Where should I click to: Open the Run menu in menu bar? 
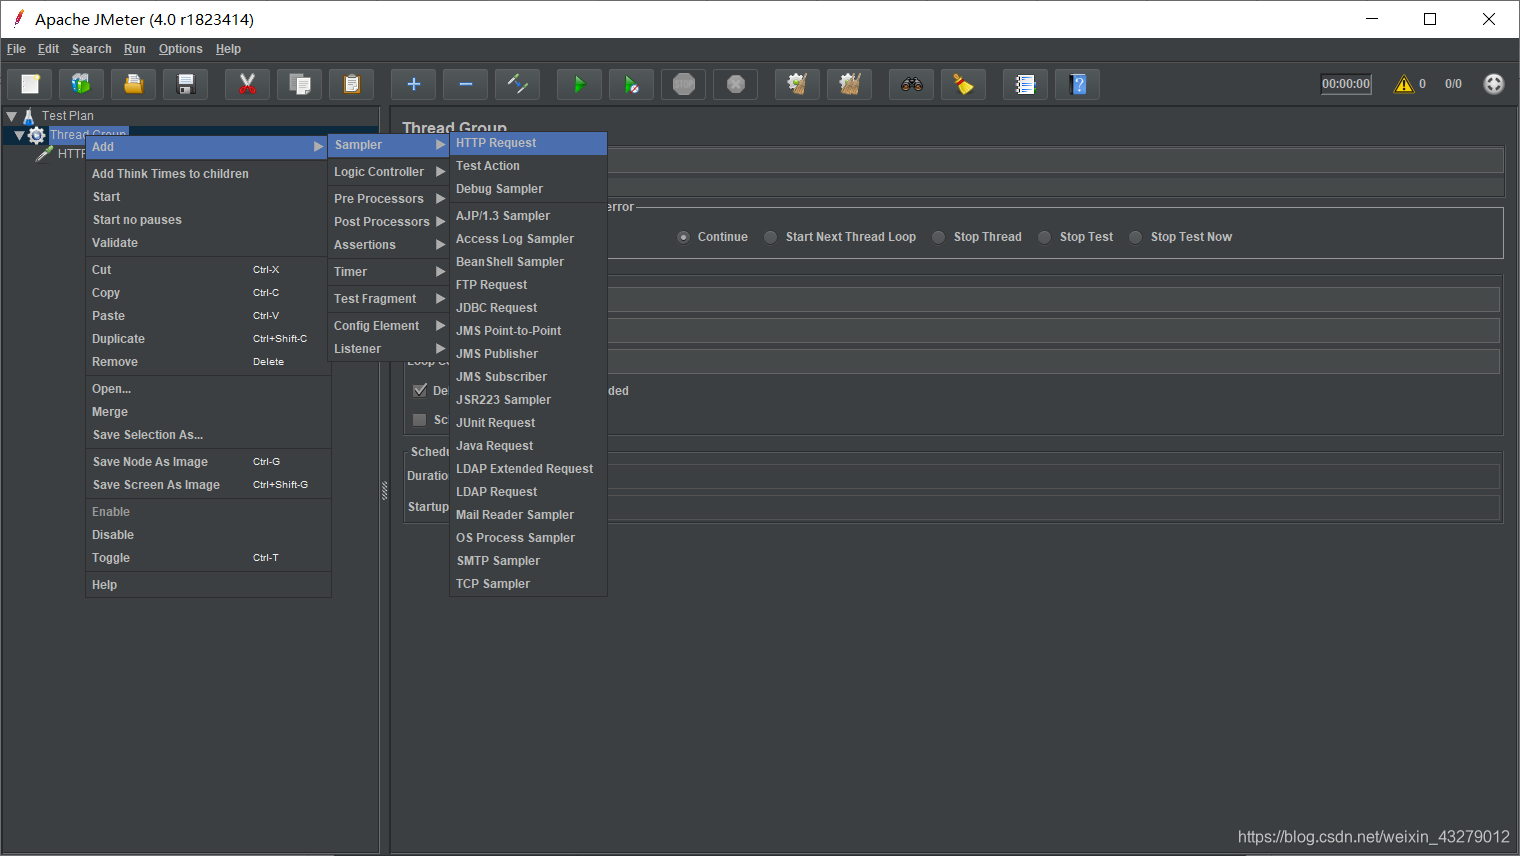pos(135,49)
